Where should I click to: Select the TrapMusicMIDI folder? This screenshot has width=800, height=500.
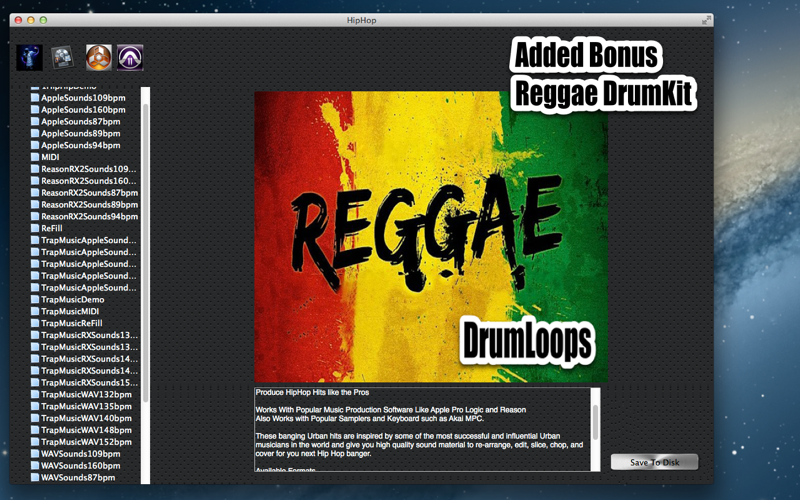point(65,311)
